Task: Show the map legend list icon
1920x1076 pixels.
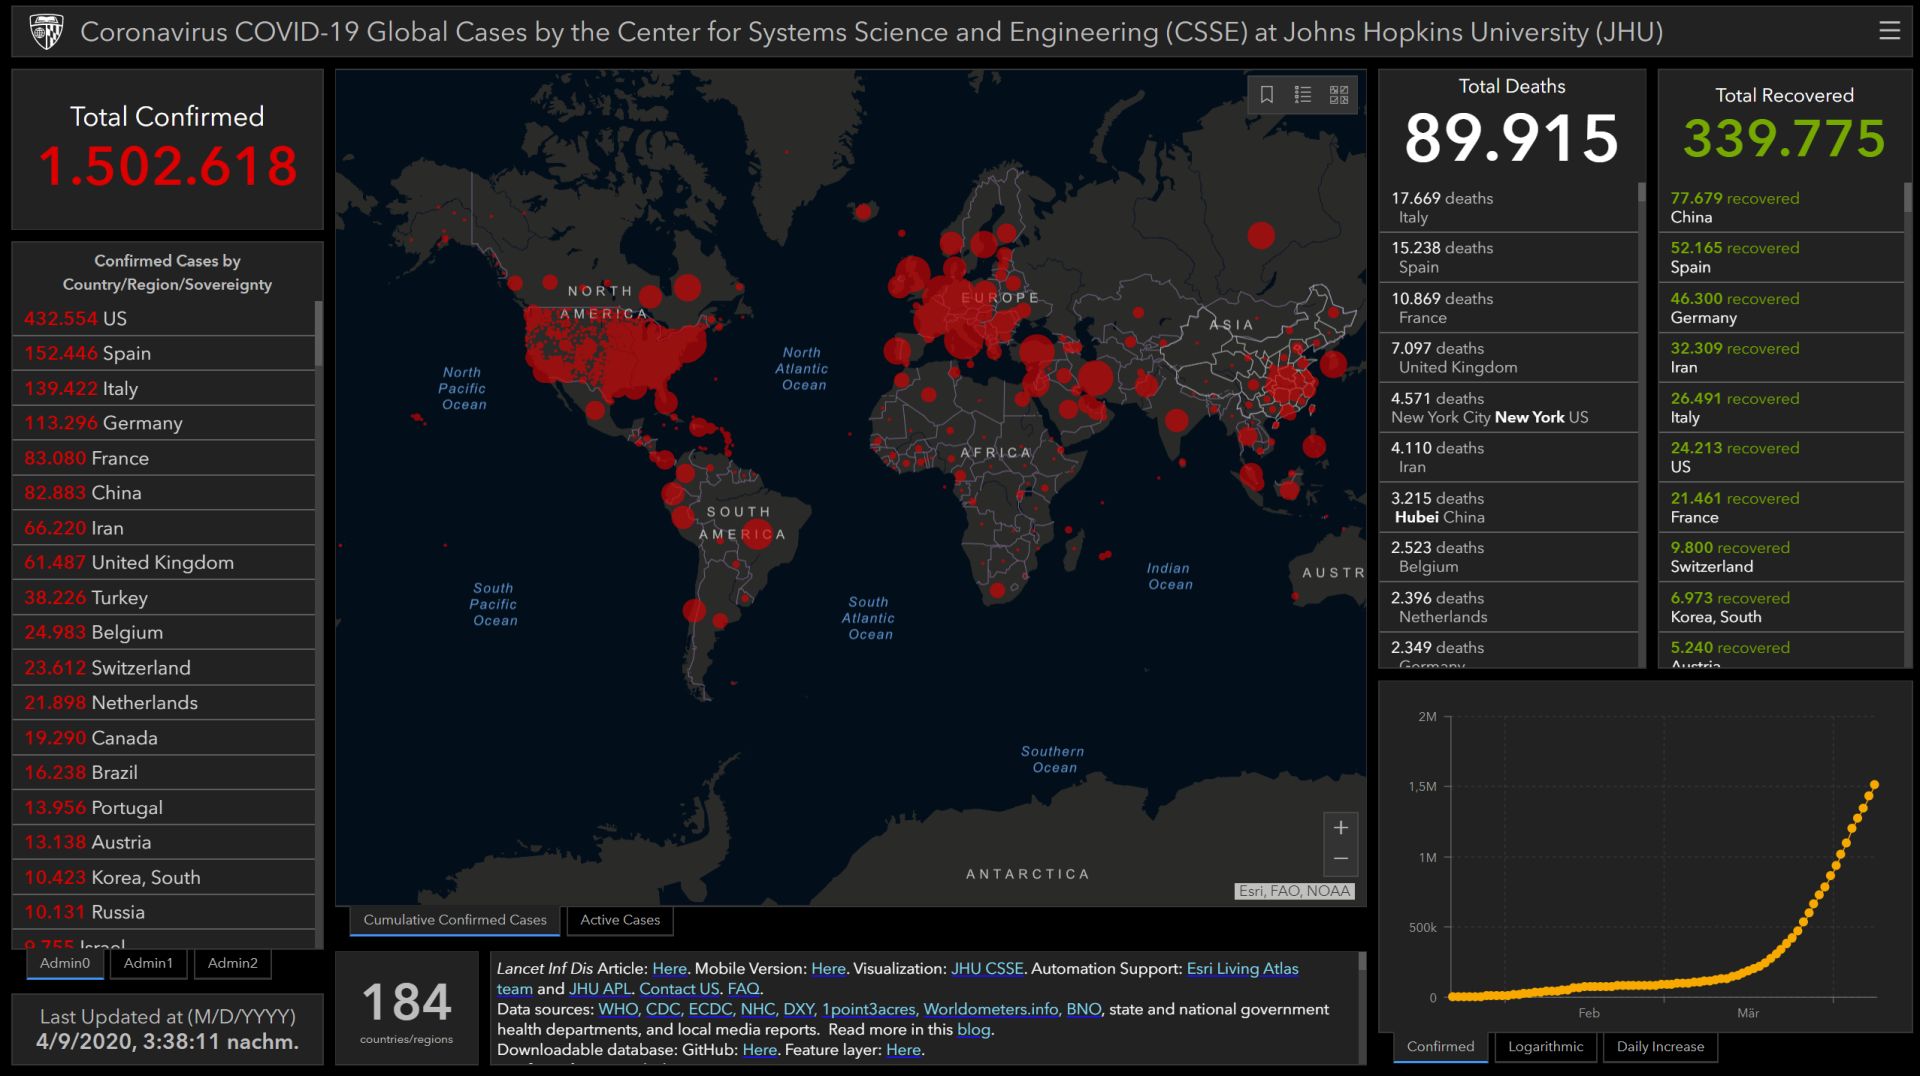Action: point(1302,95)
